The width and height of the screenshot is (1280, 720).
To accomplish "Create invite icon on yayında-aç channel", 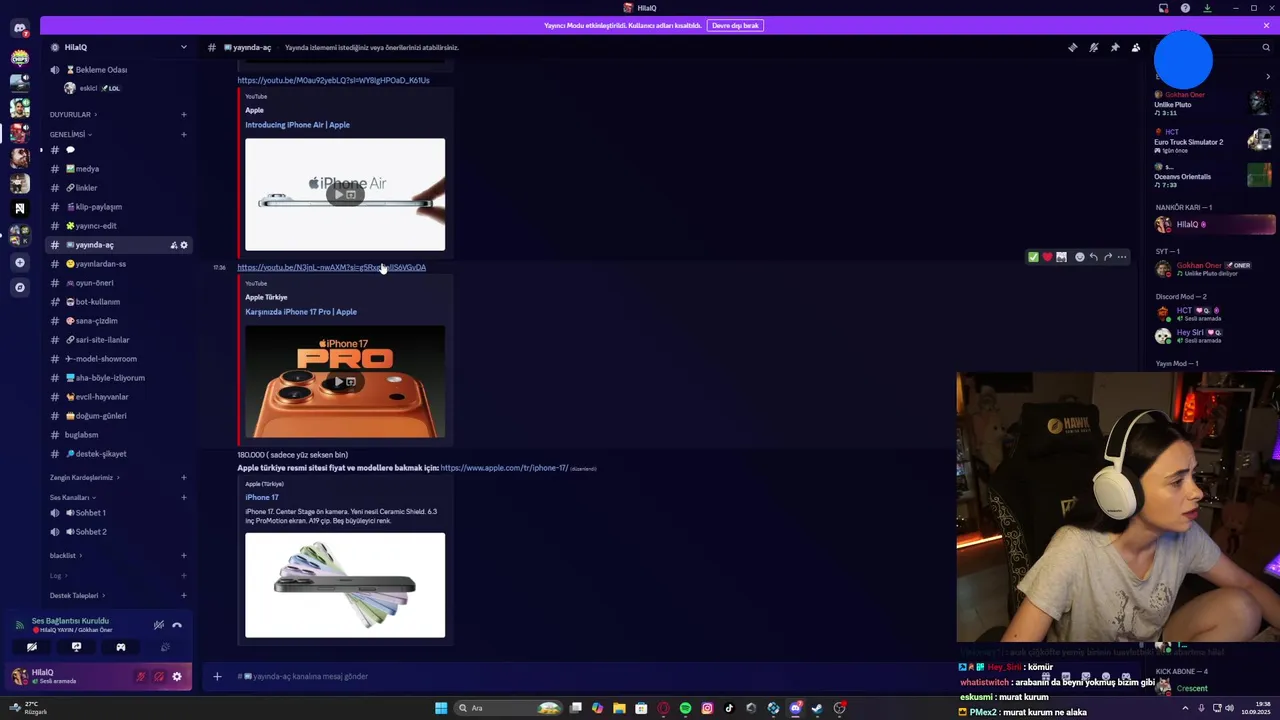I will click(173, 245).
